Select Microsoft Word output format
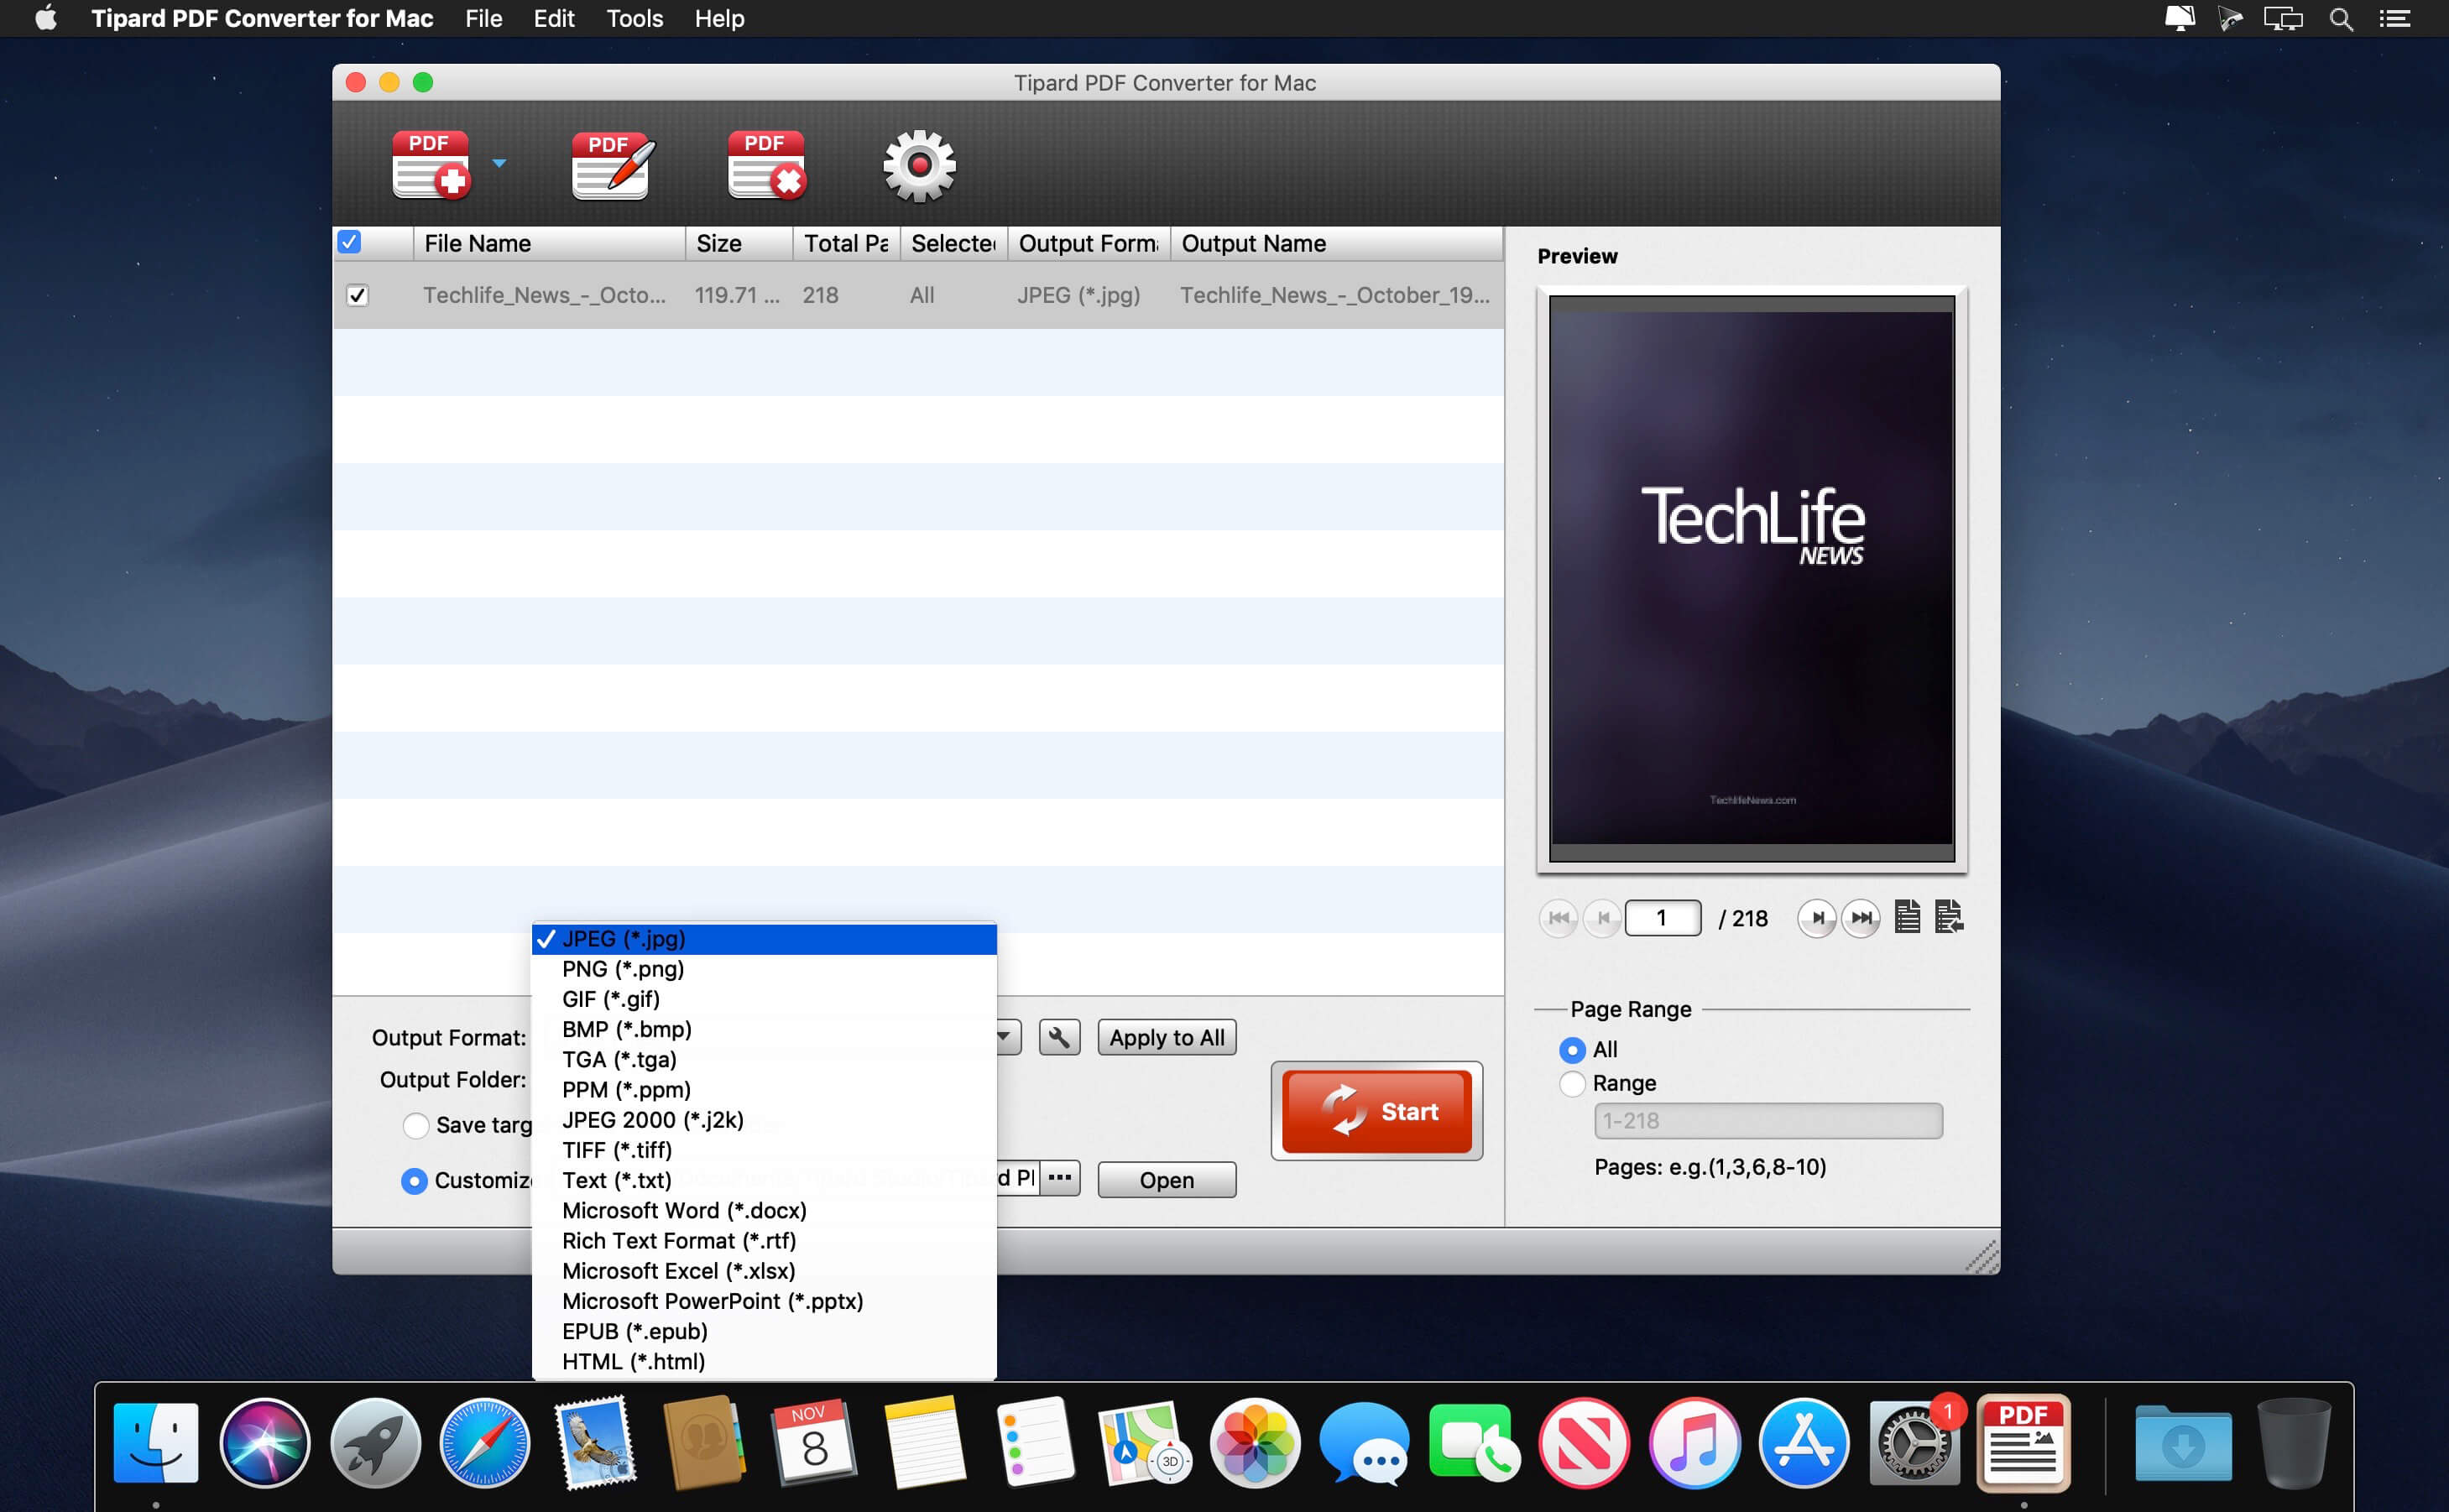The width and height of the screenshot is (2449, 1512). [x=684, y=1210]
